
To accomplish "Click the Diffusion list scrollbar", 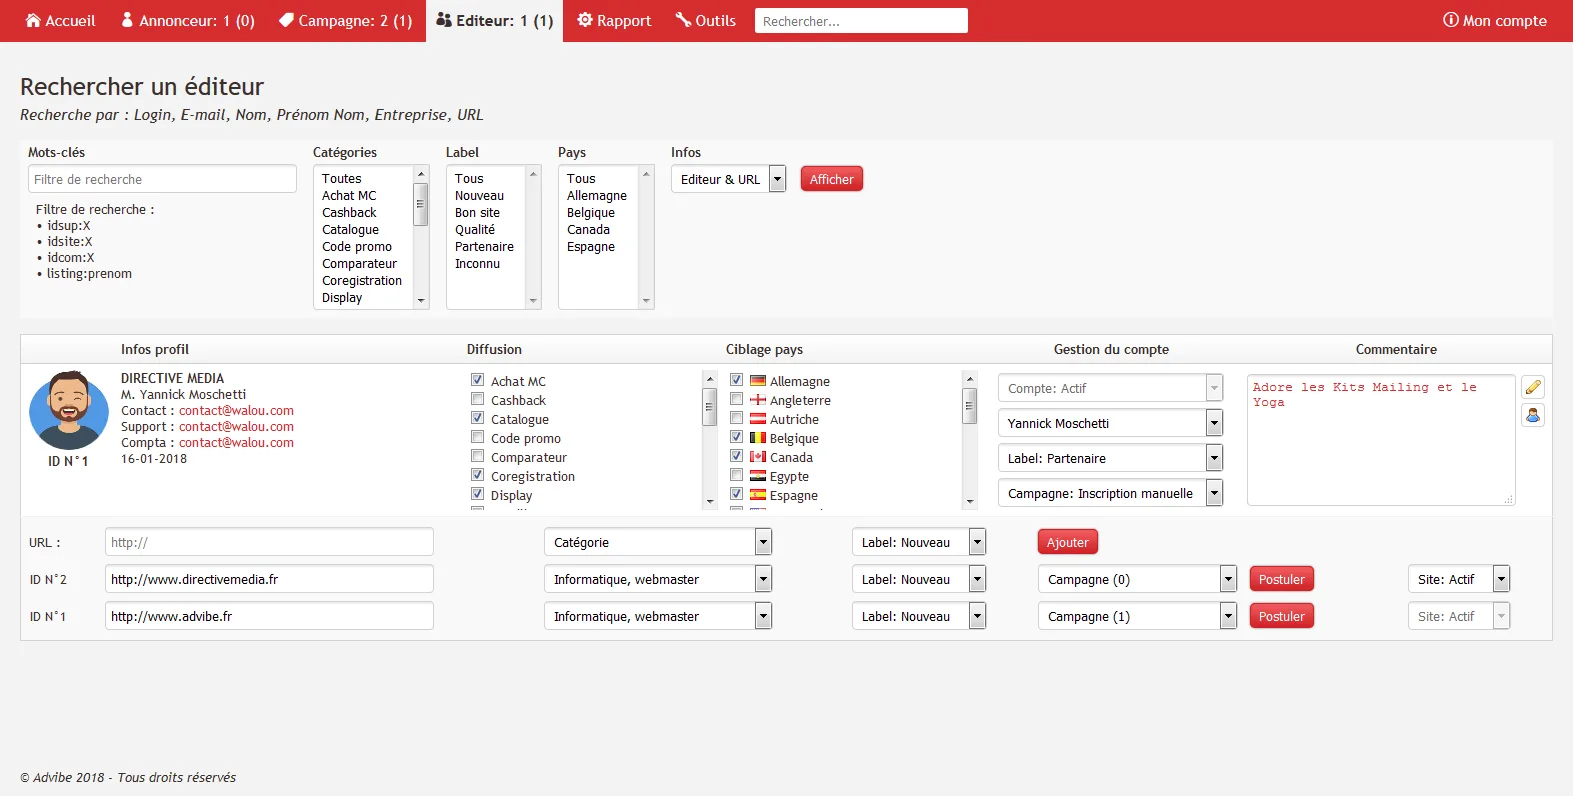I will pyautogui.click(x=710, y=440).
